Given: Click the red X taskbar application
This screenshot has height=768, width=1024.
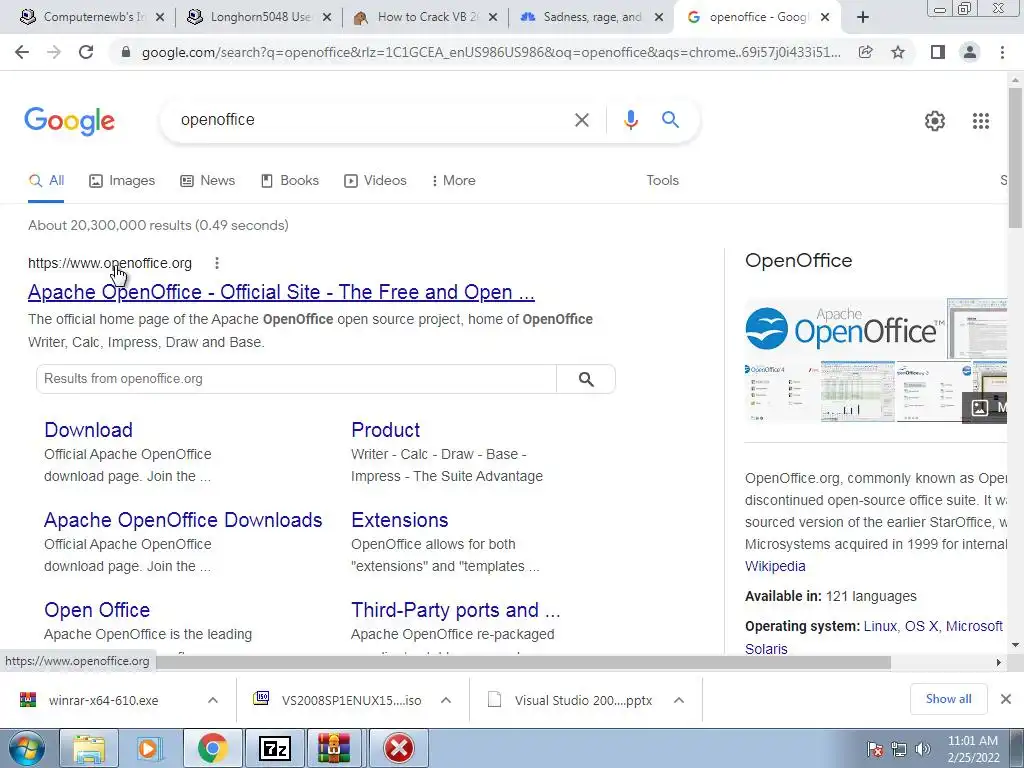Looking at the screenshot, I should point(399,748).
